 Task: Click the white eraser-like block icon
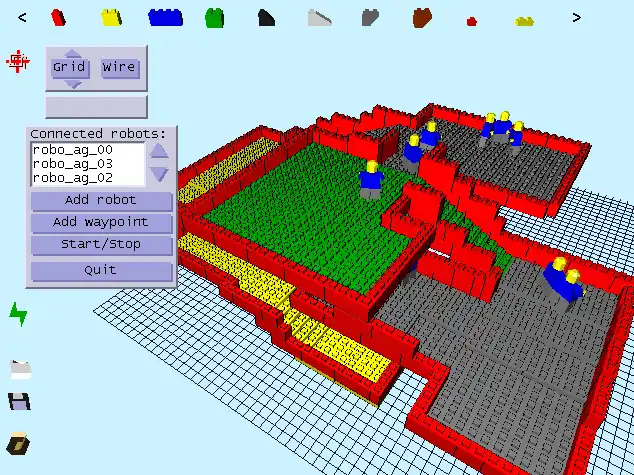[x=20, y=369]
